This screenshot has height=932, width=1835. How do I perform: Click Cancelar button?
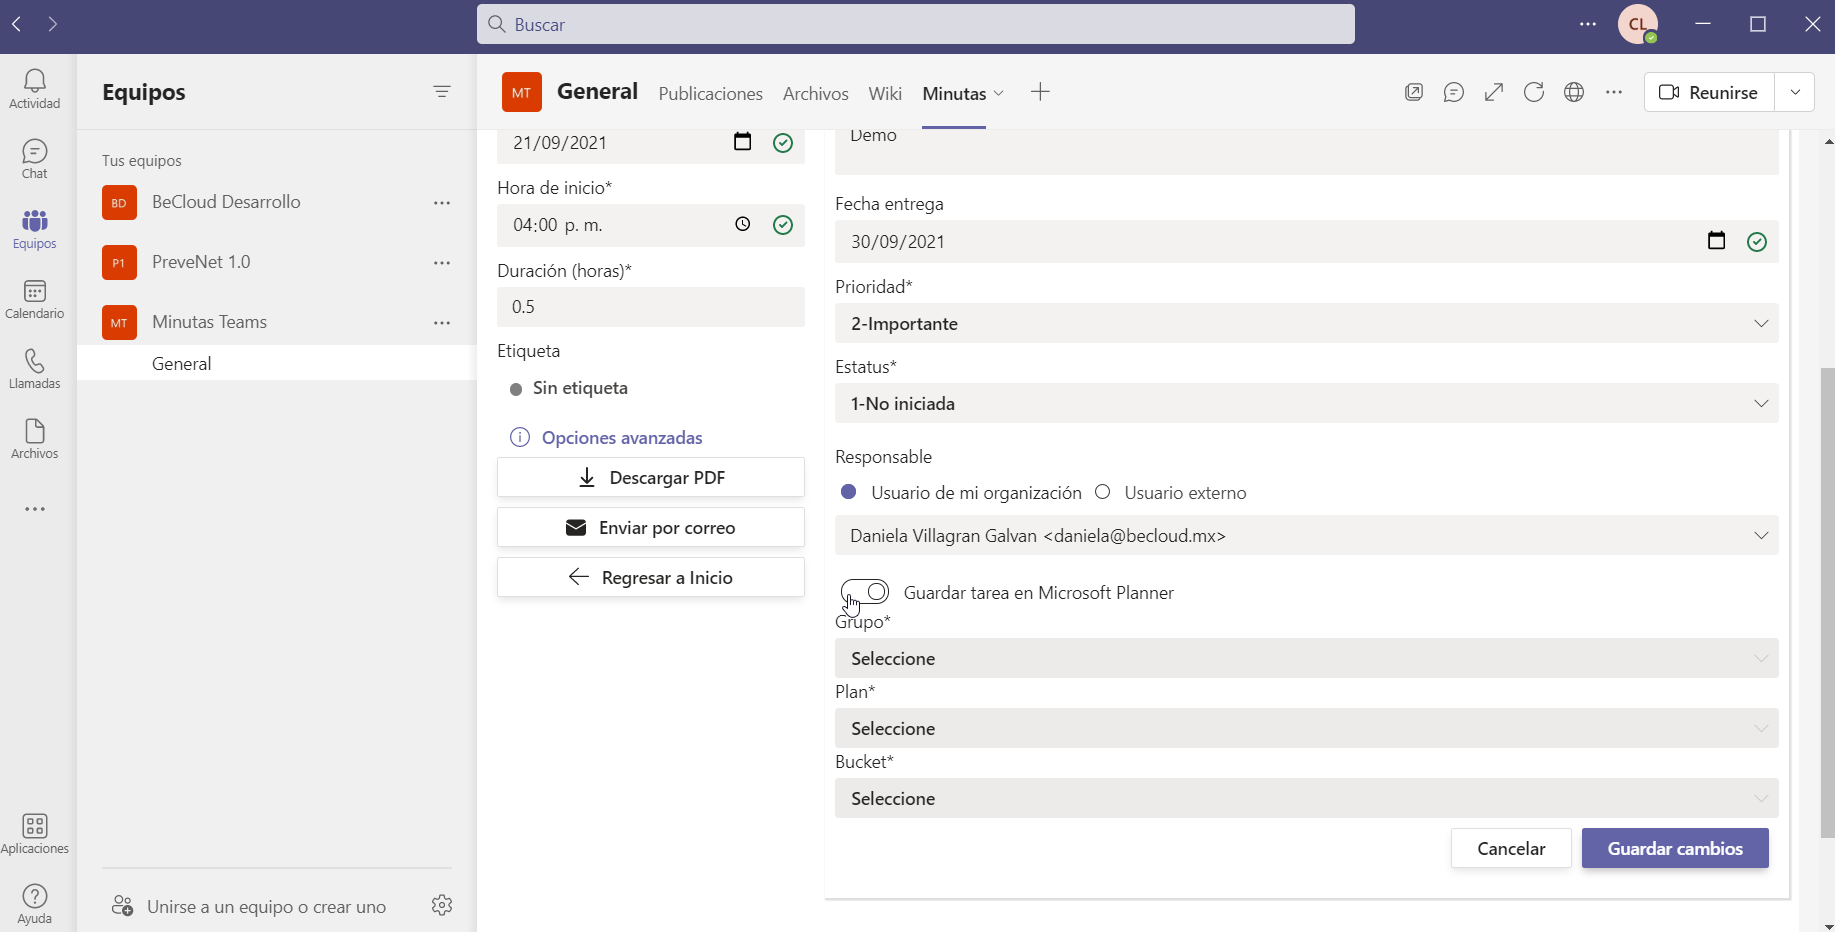1511,848
